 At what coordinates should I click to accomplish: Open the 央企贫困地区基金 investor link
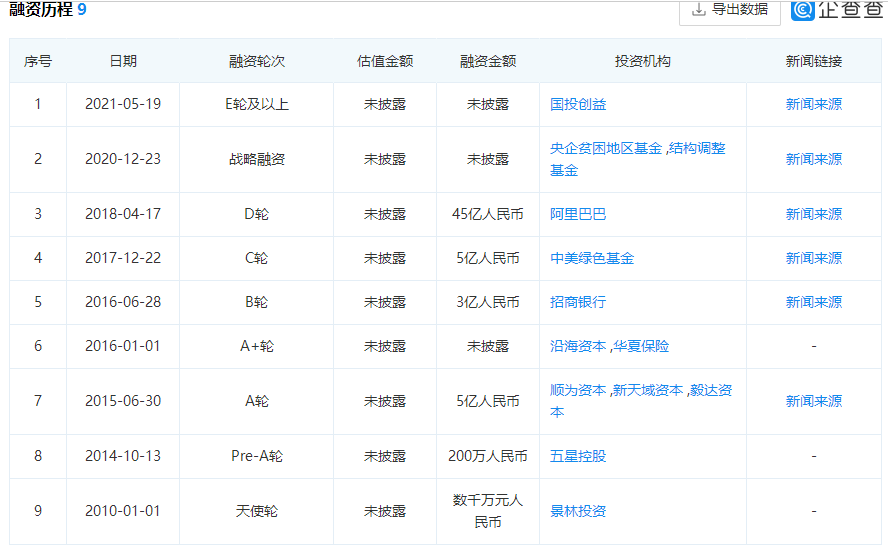point(606,148)
